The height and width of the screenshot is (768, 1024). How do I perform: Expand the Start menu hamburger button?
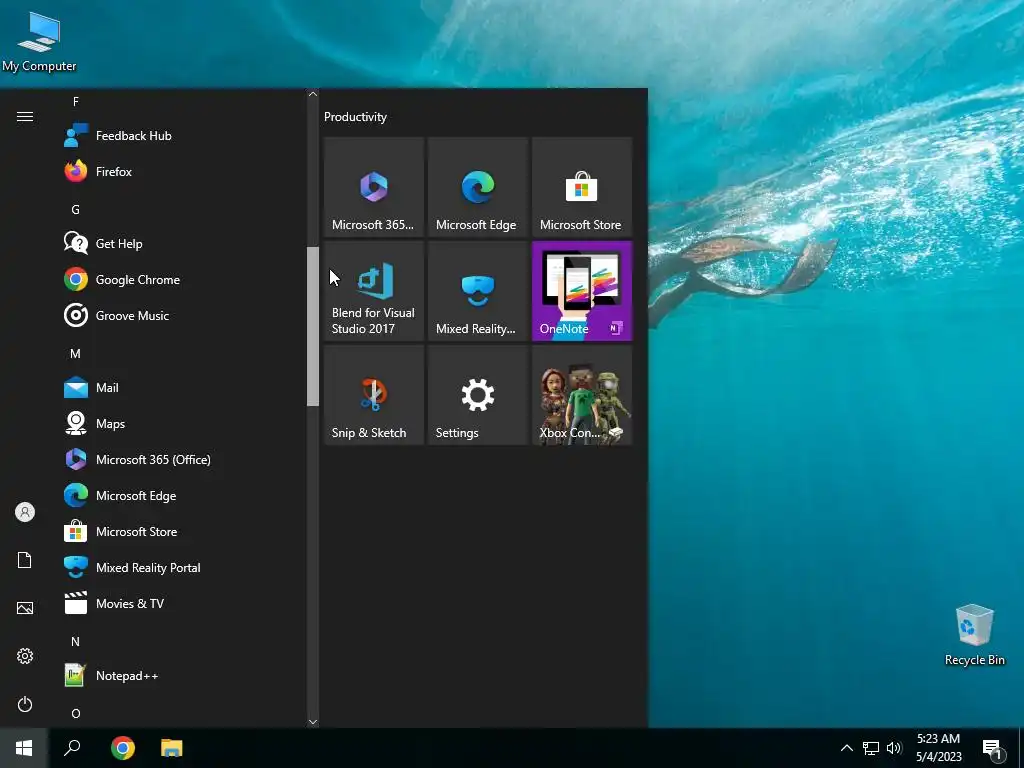pyautogui.click(x=25, y=116)
